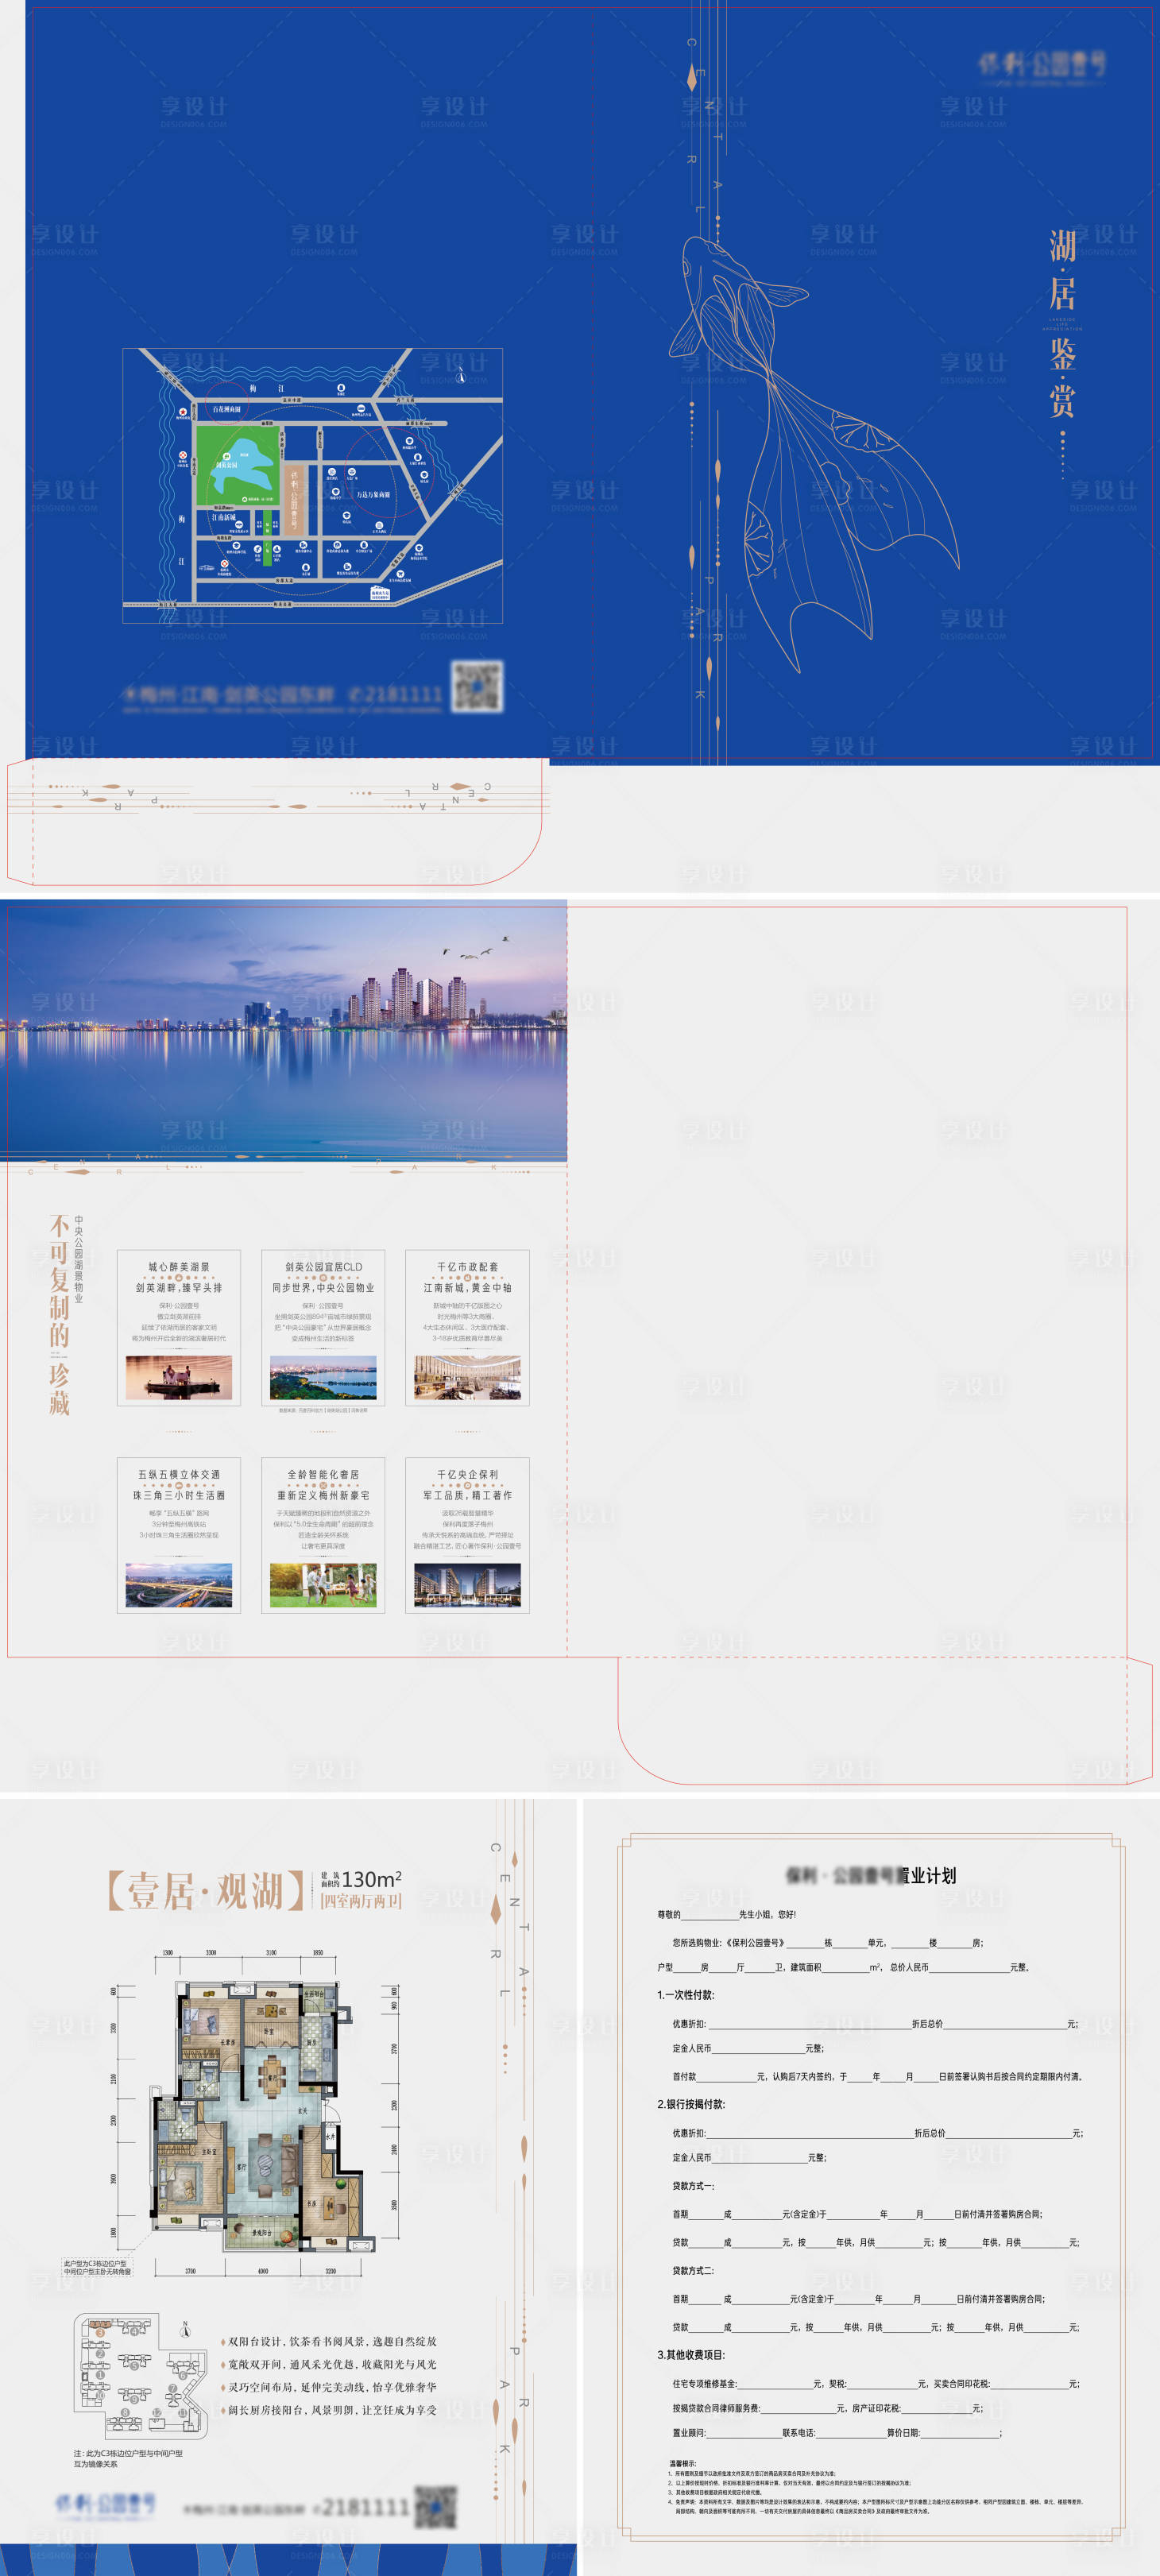Click the form title ending 置业计划
This screenshot has height=2576, width=1160.
pyautogui.click(x=871, y=1875)
